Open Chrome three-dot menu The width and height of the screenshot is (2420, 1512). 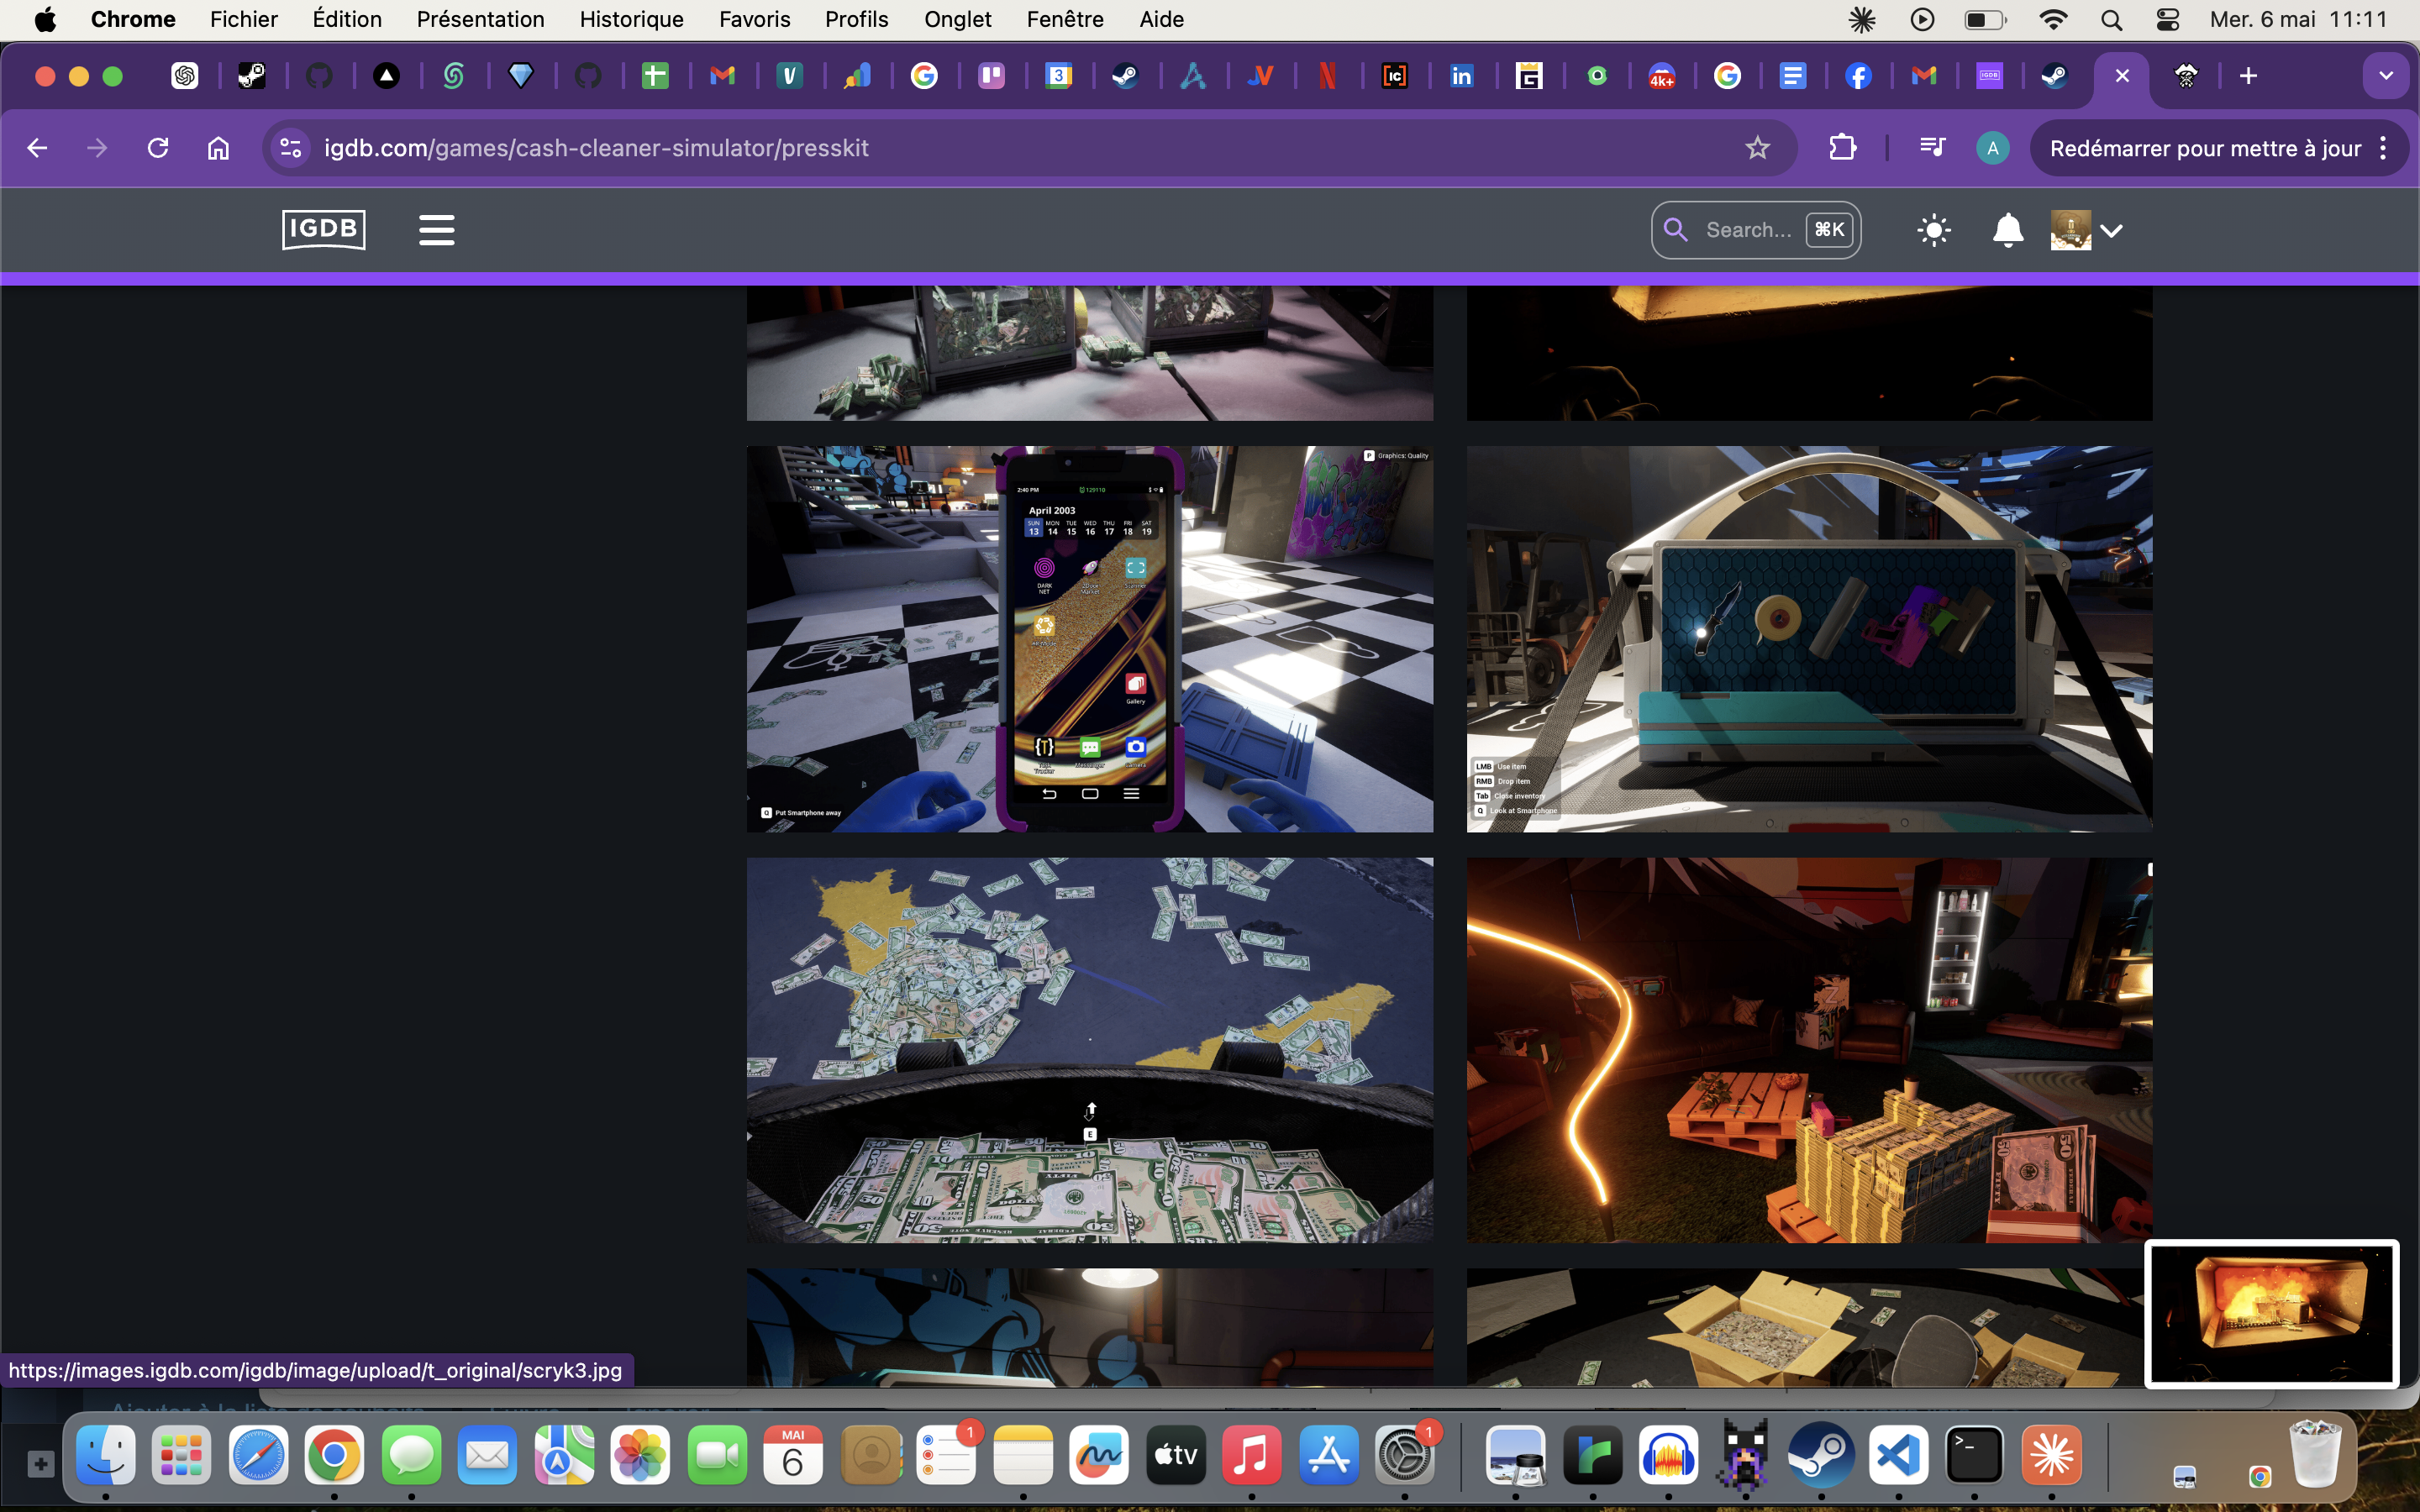(x=2384, y=148)
